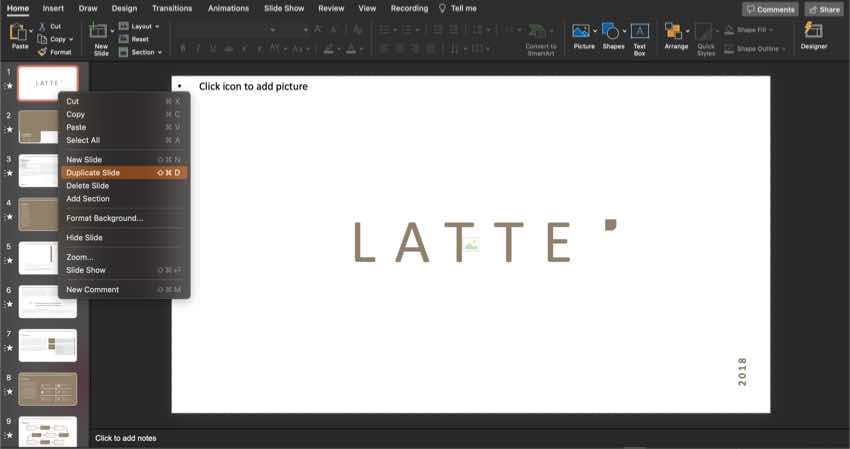
Task: Select Format Background... in context menu
Action: pyautogui.click(x=104, y=218)
